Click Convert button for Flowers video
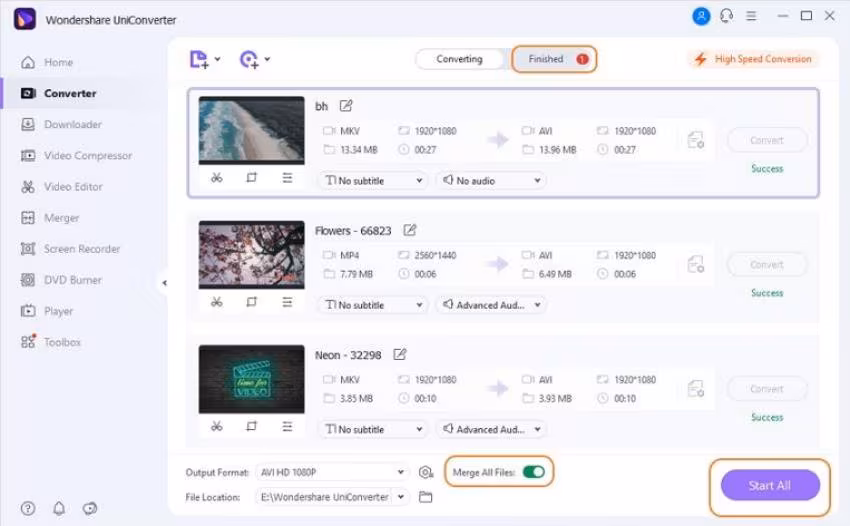Screen dimensions: 850x526 click(767, 265)
